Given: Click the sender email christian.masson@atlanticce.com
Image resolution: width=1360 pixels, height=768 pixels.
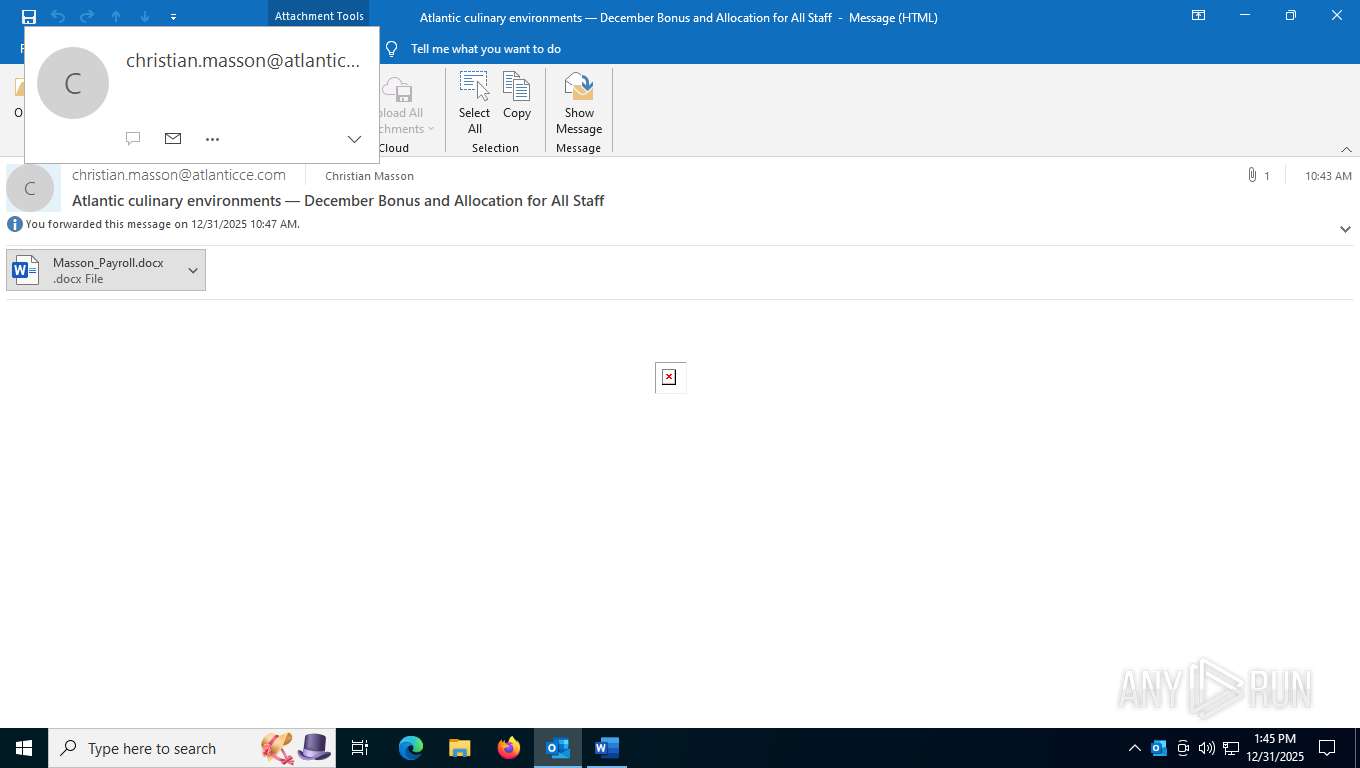Looking at the screenshot, I should coord(179,174).
